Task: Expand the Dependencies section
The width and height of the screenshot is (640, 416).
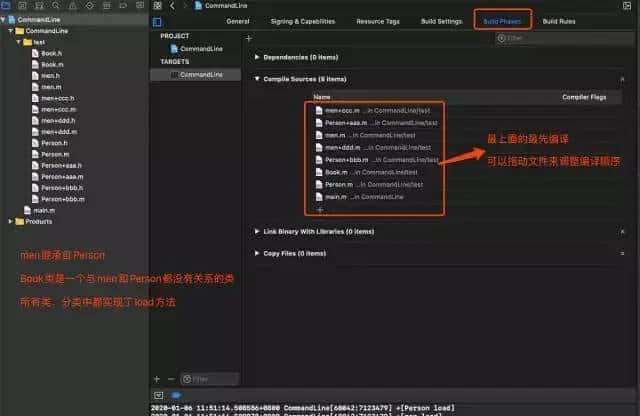Action: click(x=257, y=57)
